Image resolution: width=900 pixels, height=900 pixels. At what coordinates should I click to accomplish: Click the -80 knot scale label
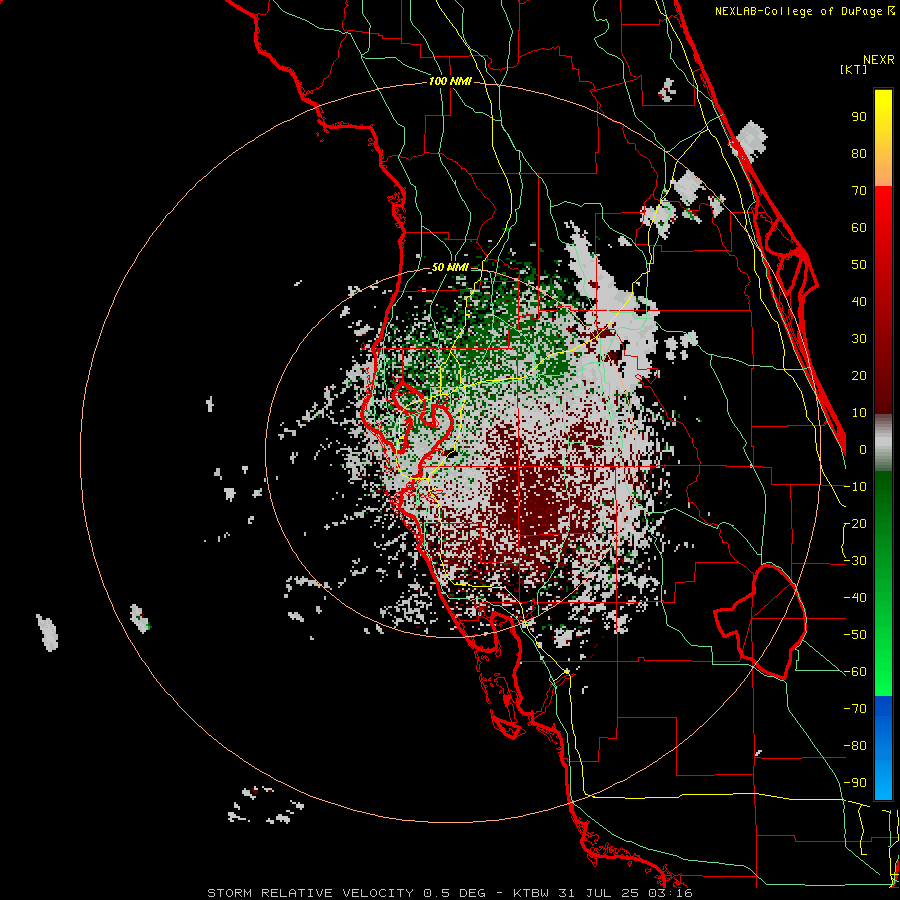tap(855, 746)
